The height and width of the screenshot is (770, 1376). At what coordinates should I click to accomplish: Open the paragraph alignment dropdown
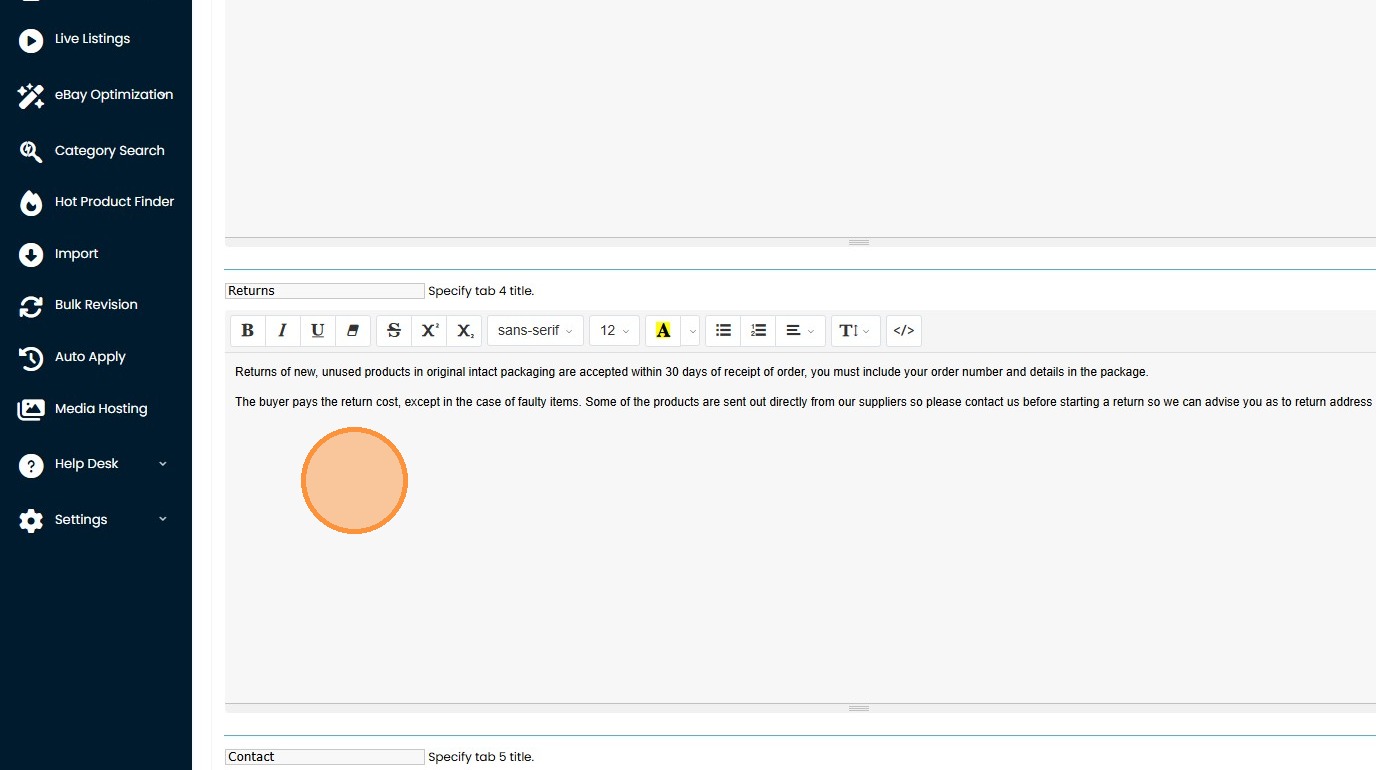800,331
